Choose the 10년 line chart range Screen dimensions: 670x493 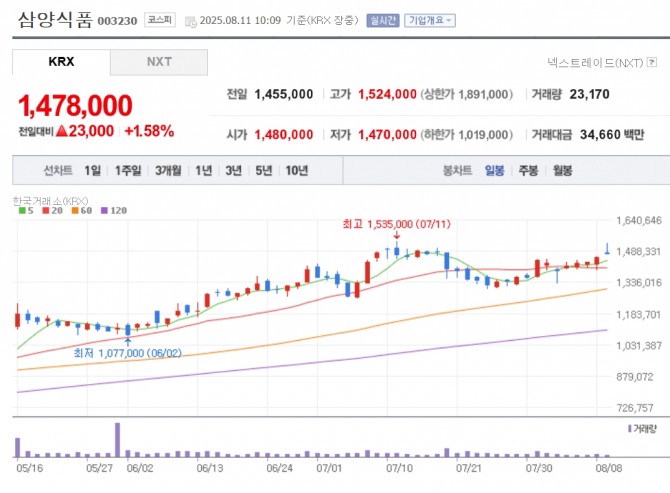pyautogui.click(x=296, y=171)
